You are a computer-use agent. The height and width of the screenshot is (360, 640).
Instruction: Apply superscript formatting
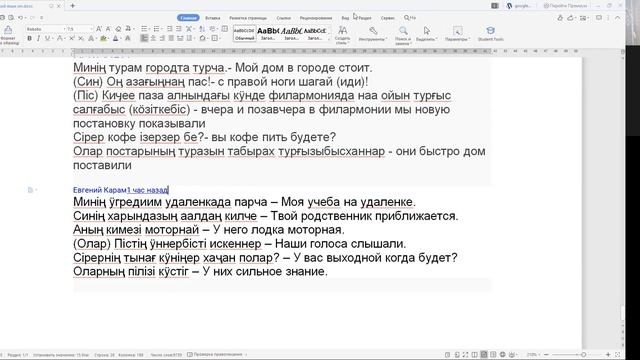tap(72, 38)
